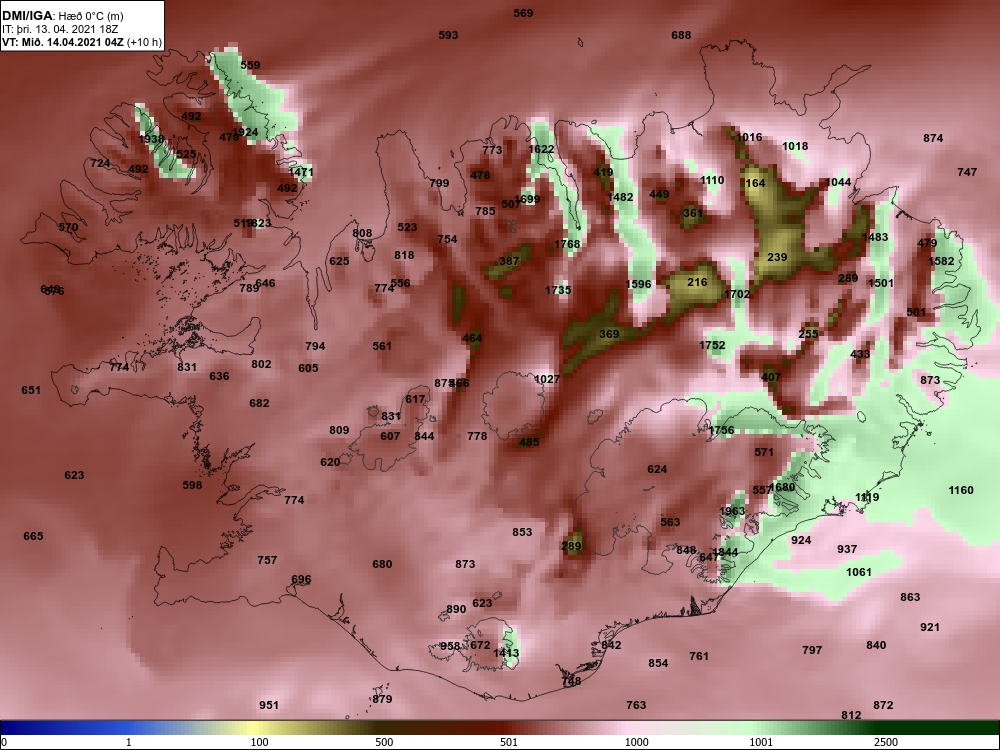Viewport: 1000px width, 750px height.
Task: Click the 794 value label
Action: point(315,346)
